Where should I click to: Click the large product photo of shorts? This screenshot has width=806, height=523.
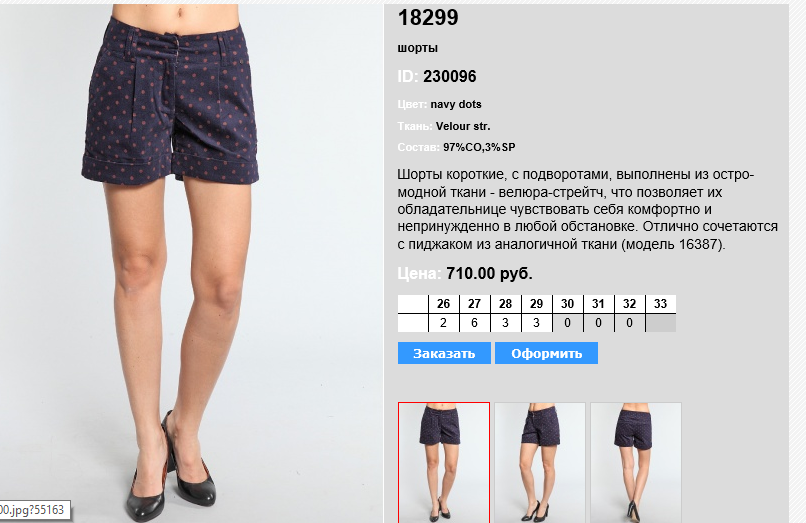click(x=191, y=263)
